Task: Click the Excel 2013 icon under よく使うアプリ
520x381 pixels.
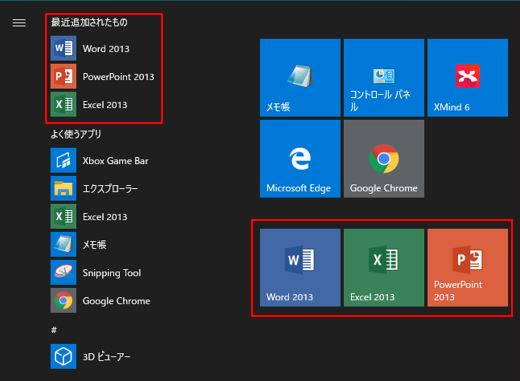Action: [x=63, y=216]
